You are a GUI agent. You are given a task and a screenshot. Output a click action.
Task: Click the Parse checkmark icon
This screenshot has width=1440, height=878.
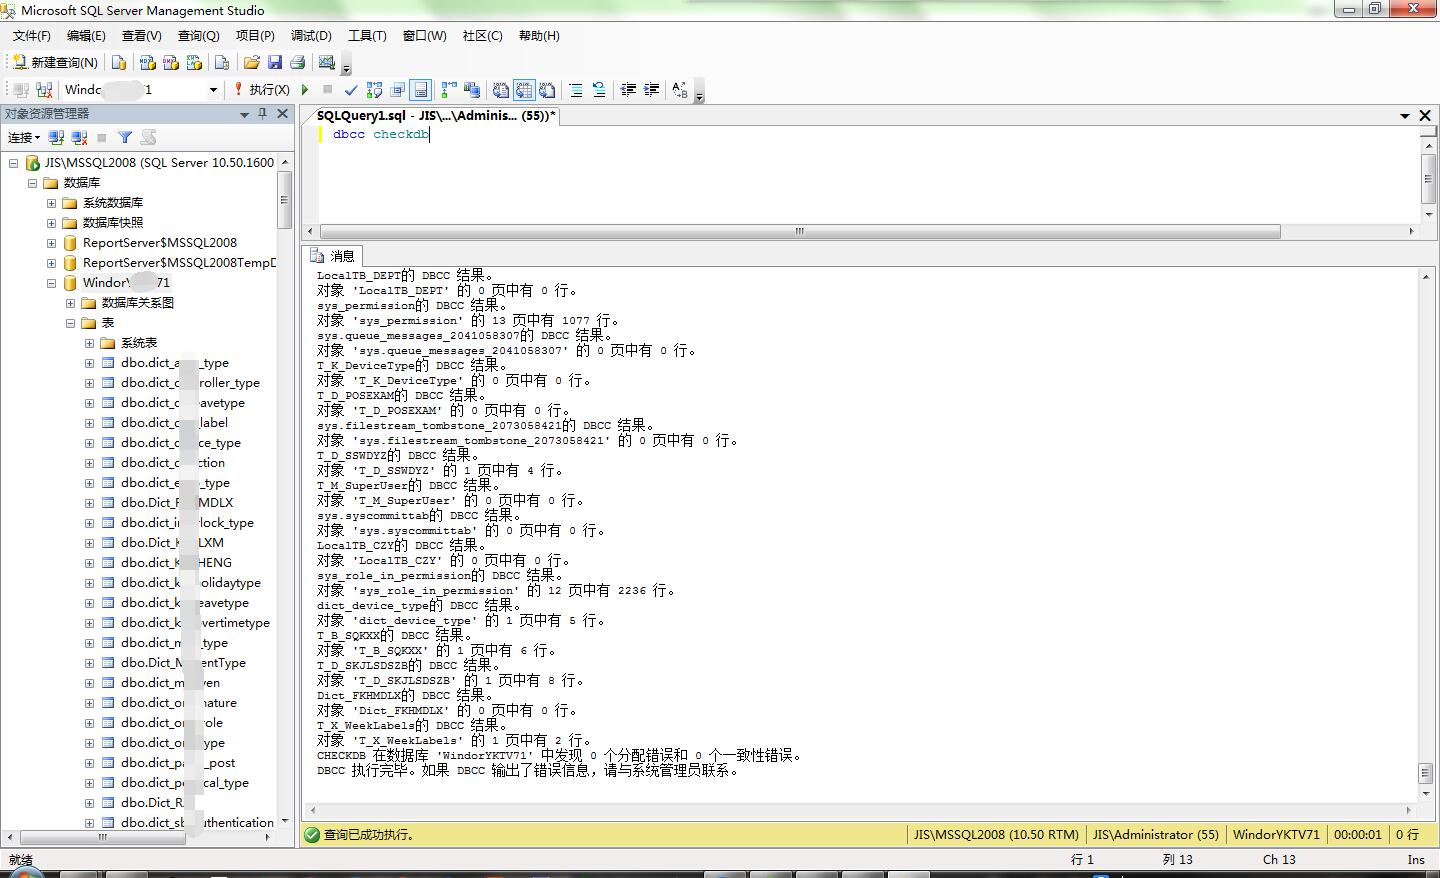[351, 90]
